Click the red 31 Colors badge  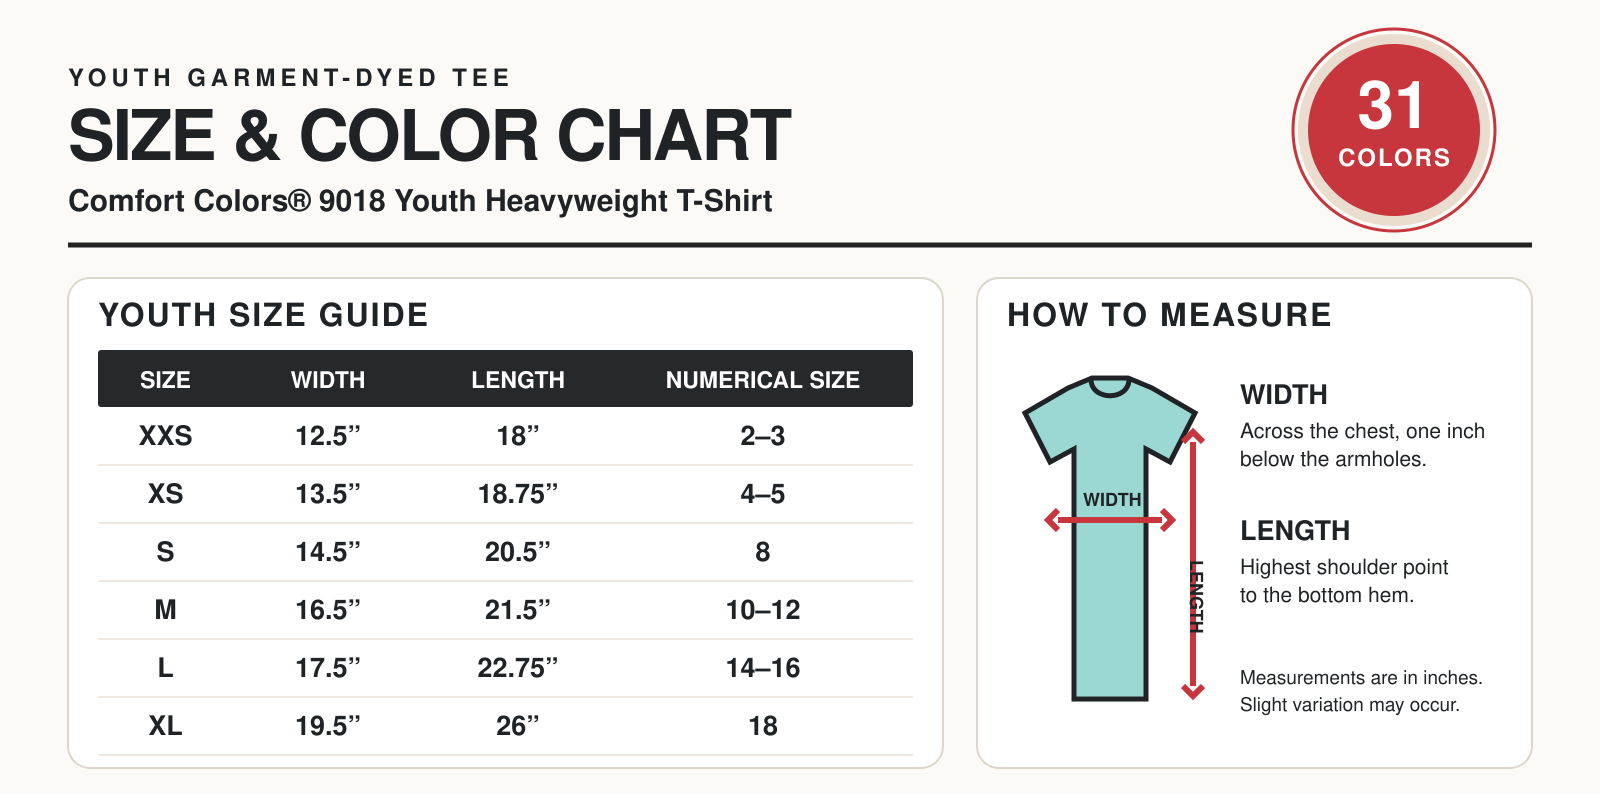pyautogui.click(x=1393, y=130)
